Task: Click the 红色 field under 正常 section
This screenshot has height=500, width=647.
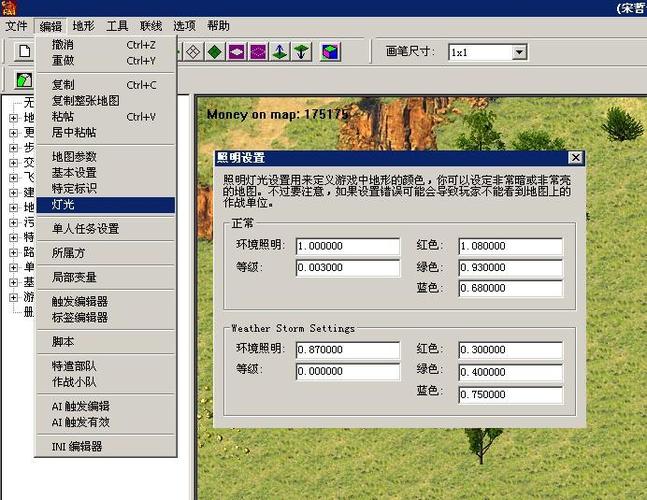Action: tap(510, 246)
